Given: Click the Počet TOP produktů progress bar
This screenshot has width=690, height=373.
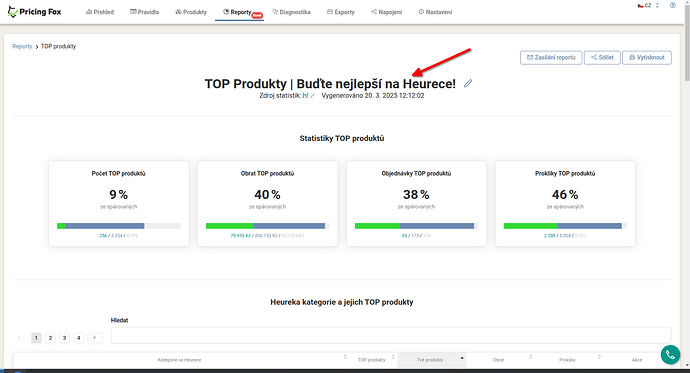Looking at the screenshot, I should pyautogui.click(x=119, y=226).
